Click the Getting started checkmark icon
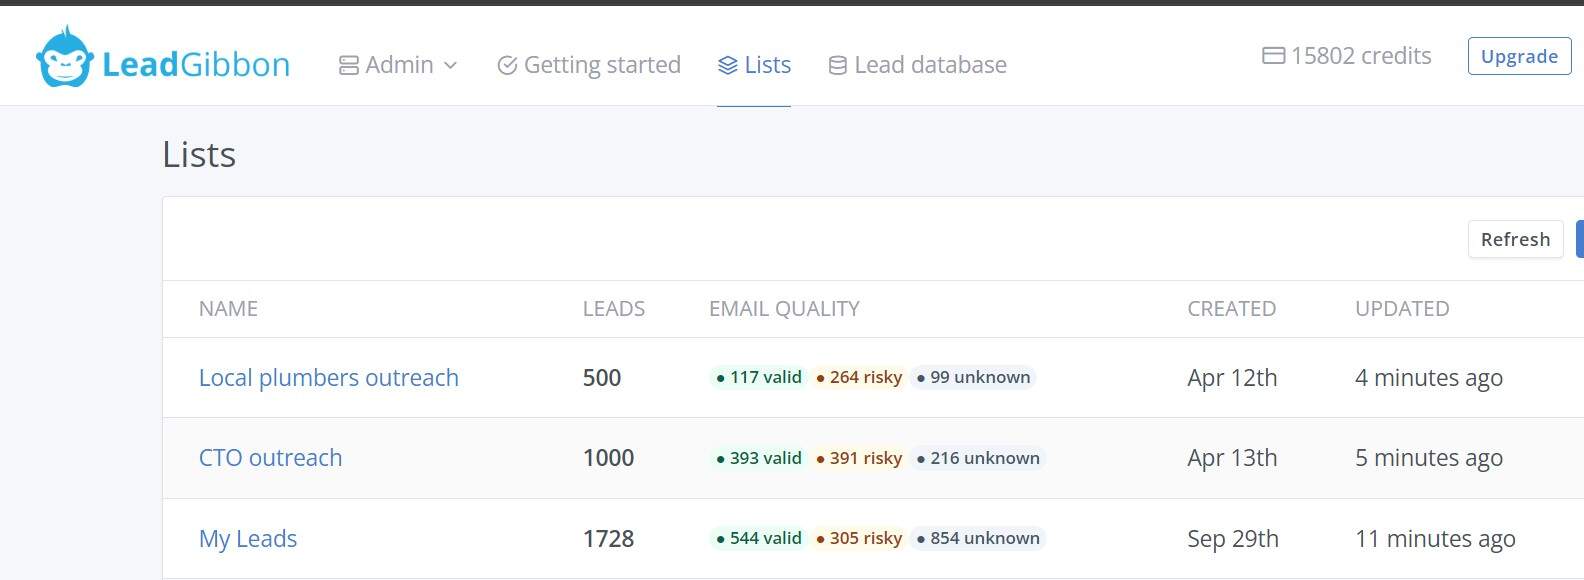The width and height of the screenshot is (1584, 580). pos(507,65)
